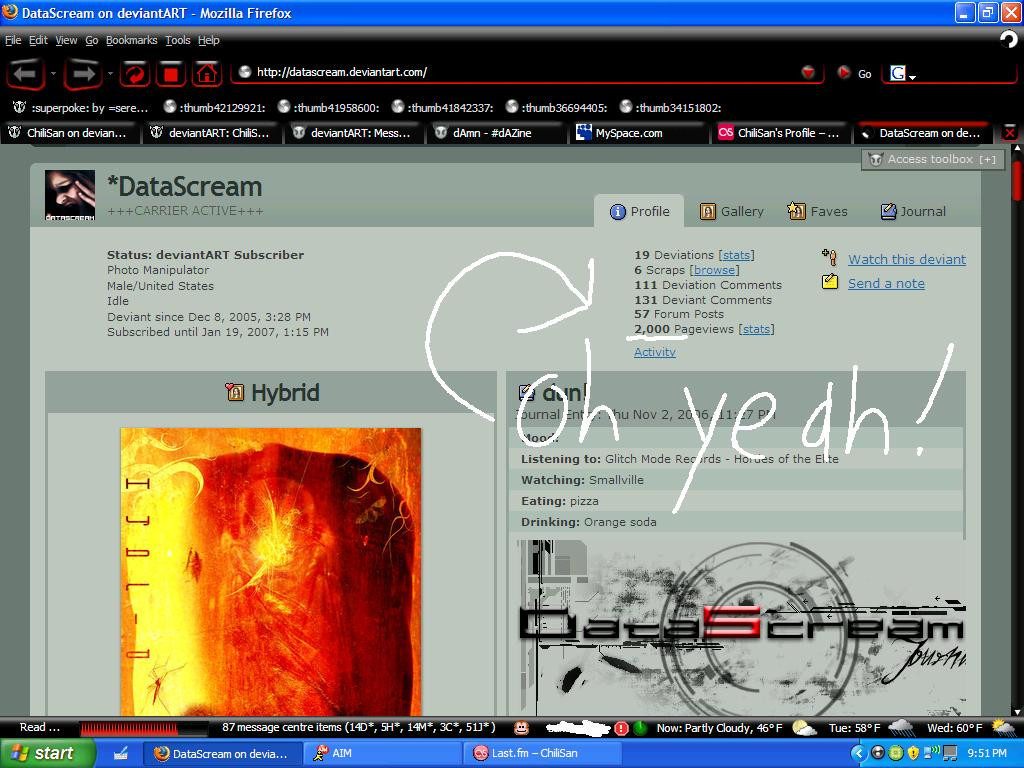
Task: Open the Back button history dropdown
Action: [53, 74]
